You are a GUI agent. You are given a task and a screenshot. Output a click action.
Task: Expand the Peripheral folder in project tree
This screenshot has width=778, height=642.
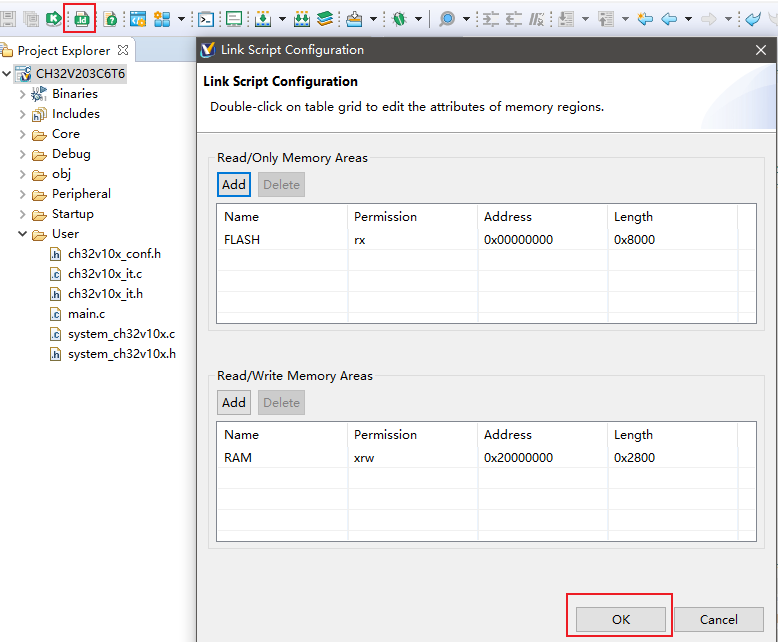tap(22, 194)
